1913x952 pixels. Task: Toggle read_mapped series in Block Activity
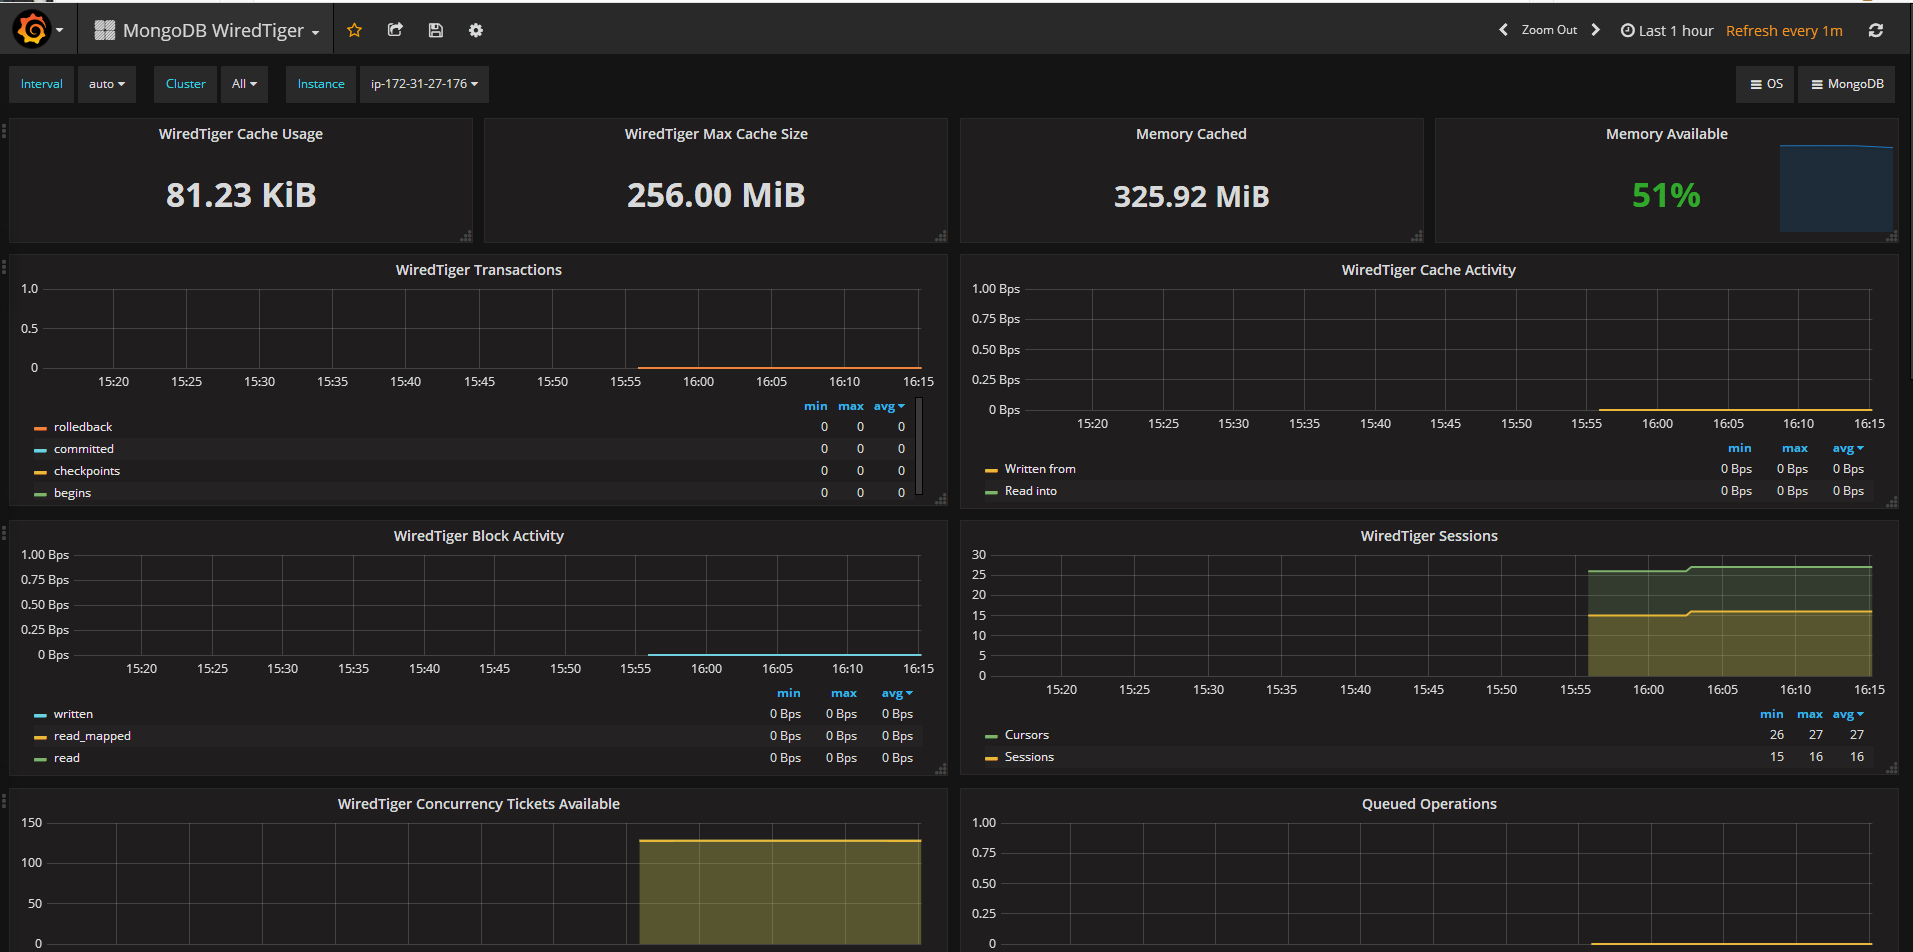[92, 736]
